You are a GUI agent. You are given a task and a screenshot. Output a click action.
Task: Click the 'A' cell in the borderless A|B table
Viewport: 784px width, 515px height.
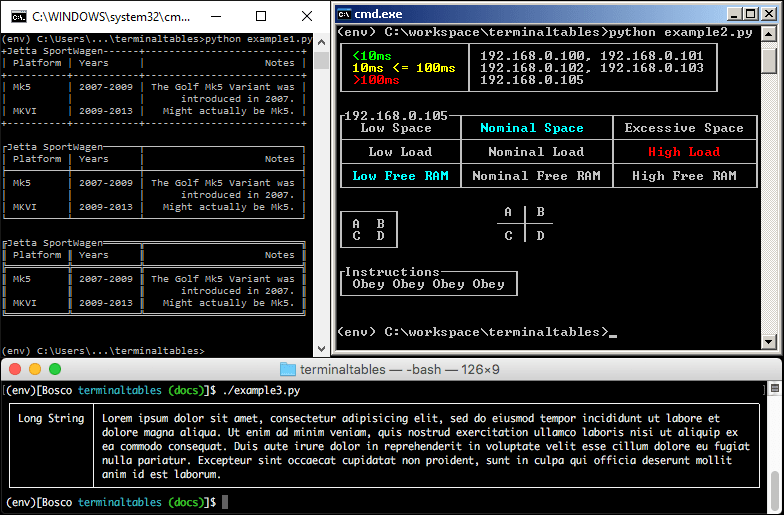point(508,212)
